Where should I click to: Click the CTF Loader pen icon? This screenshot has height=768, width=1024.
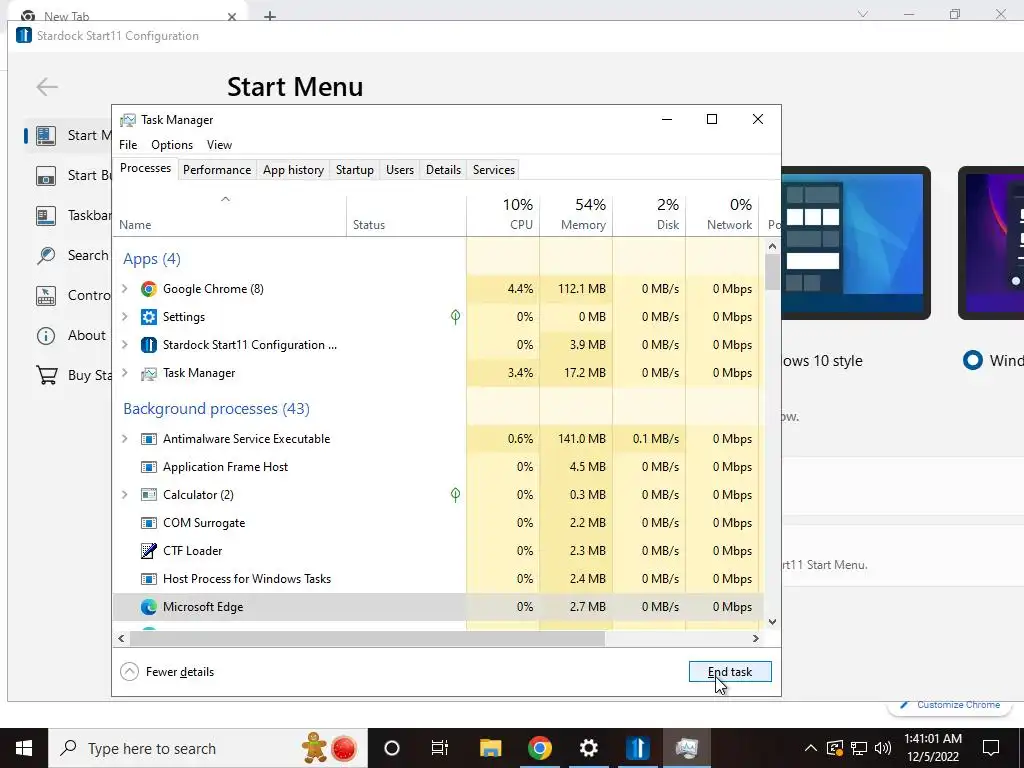(149, 551)
